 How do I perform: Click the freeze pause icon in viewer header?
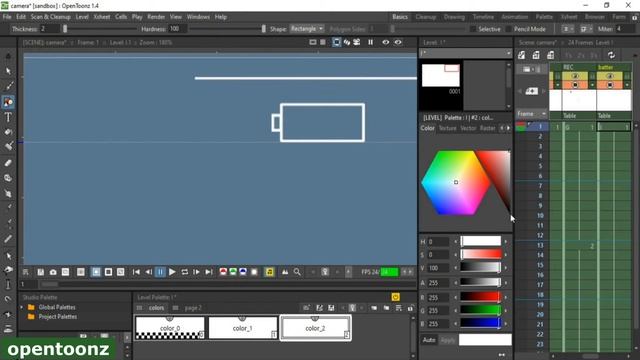pyautogui.click(x=371, y=42)
